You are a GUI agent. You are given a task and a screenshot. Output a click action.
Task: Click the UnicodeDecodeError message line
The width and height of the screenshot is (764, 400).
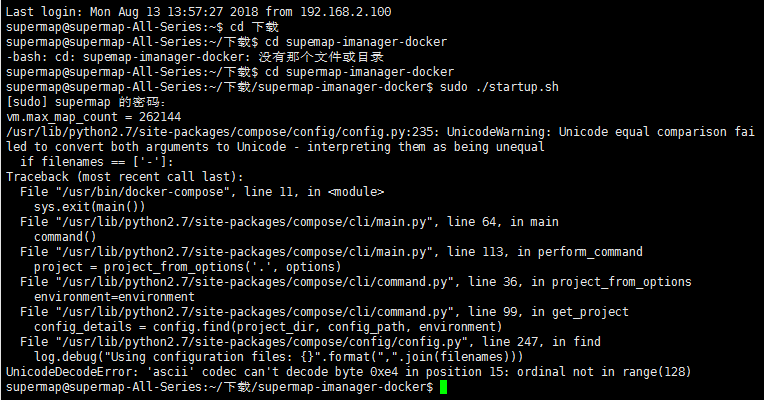coord(348,372)
